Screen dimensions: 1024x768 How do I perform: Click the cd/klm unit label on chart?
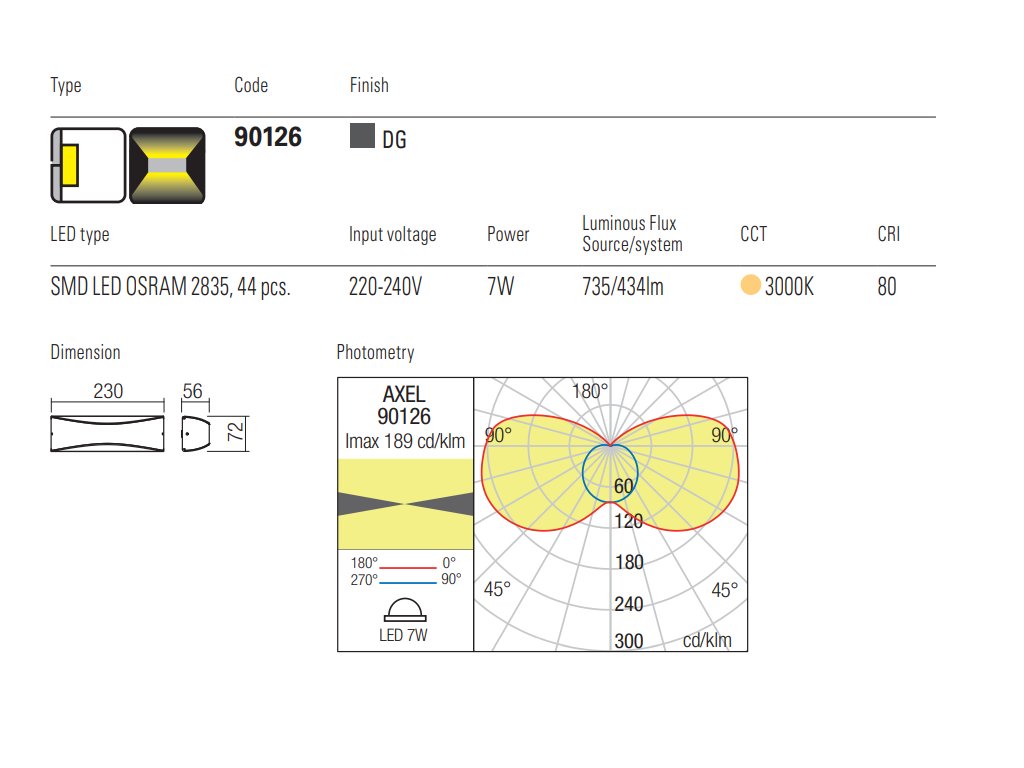coord(707,640)
